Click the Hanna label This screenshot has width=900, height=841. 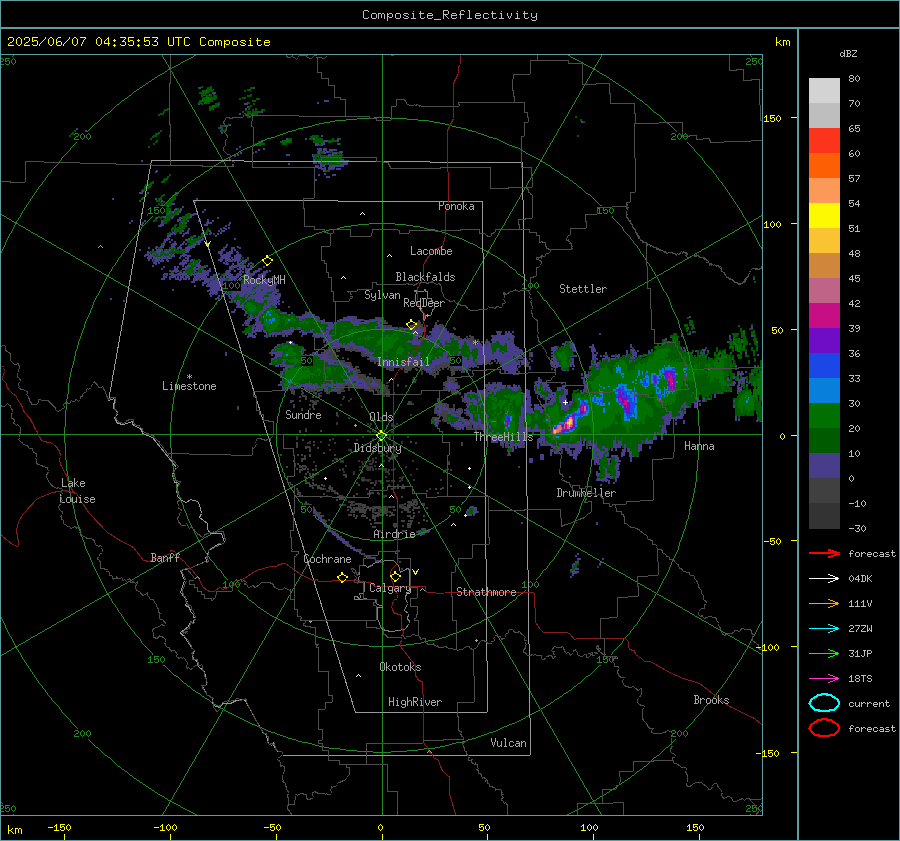point(699,446)
